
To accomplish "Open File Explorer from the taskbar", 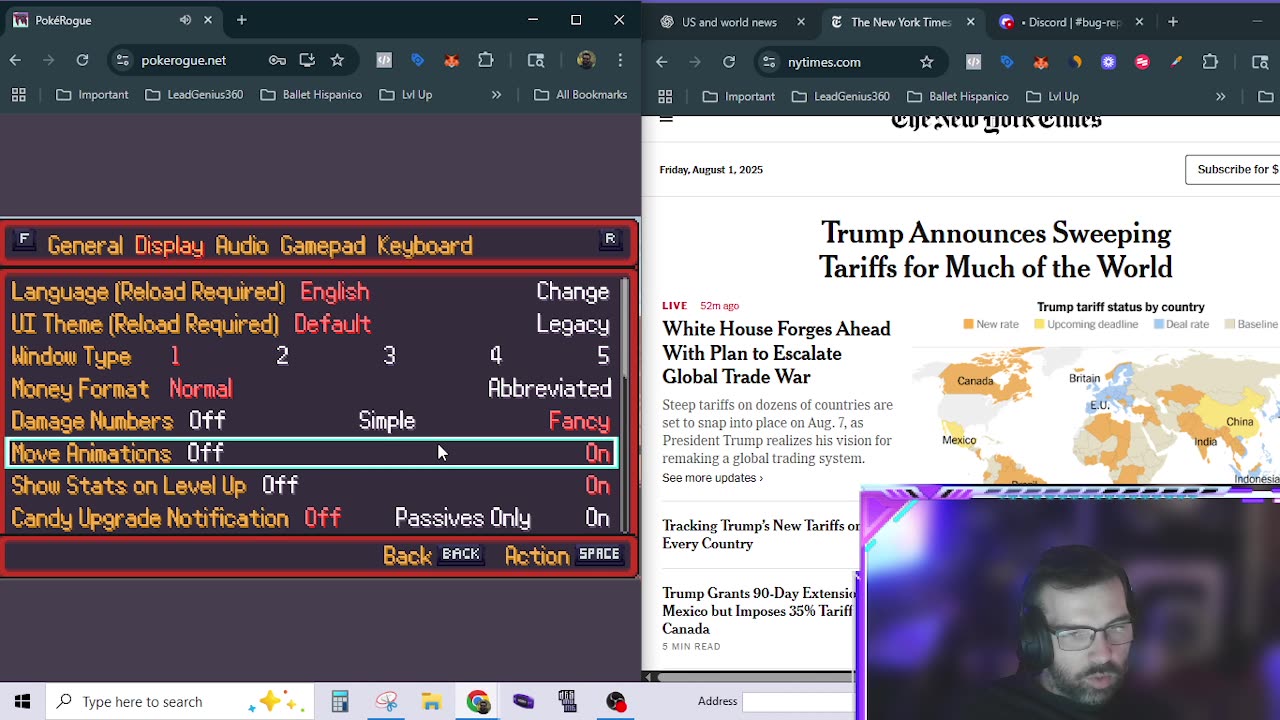I will [431, 702].
